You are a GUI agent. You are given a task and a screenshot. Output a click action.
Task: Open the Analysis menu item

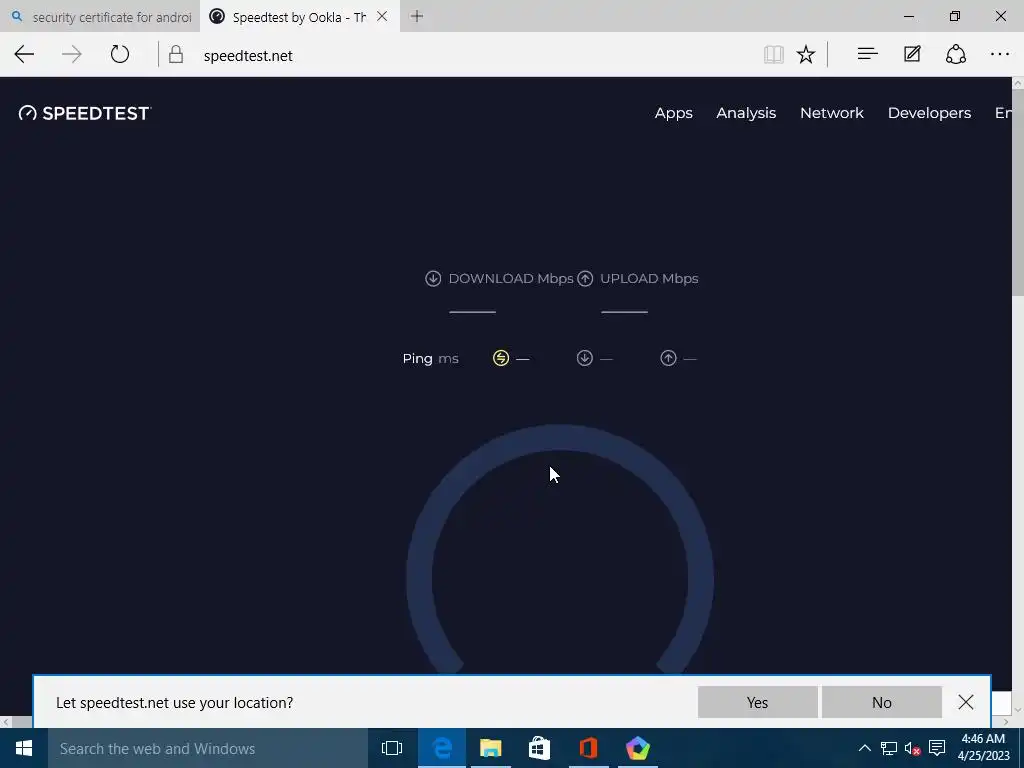click(x=746, y=113)
